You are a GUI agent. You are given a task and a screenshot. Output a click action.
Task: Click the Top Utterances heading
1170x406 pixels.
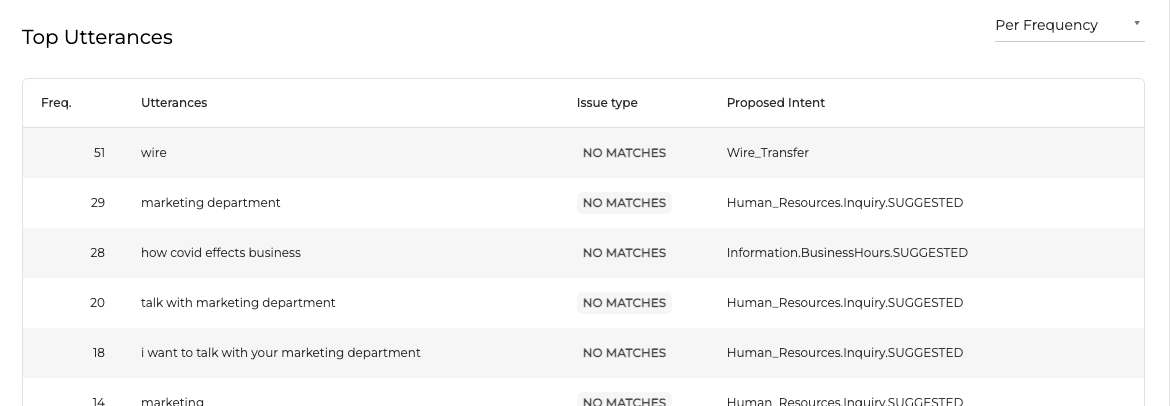[x=97, y=37]
